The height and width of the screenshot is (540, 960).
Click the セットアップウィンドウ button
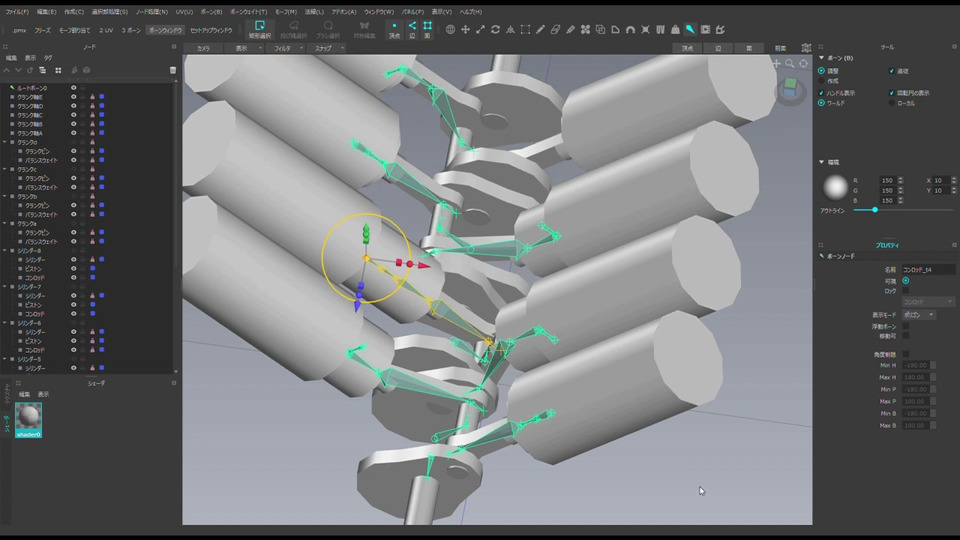click(x=210, y=30)
